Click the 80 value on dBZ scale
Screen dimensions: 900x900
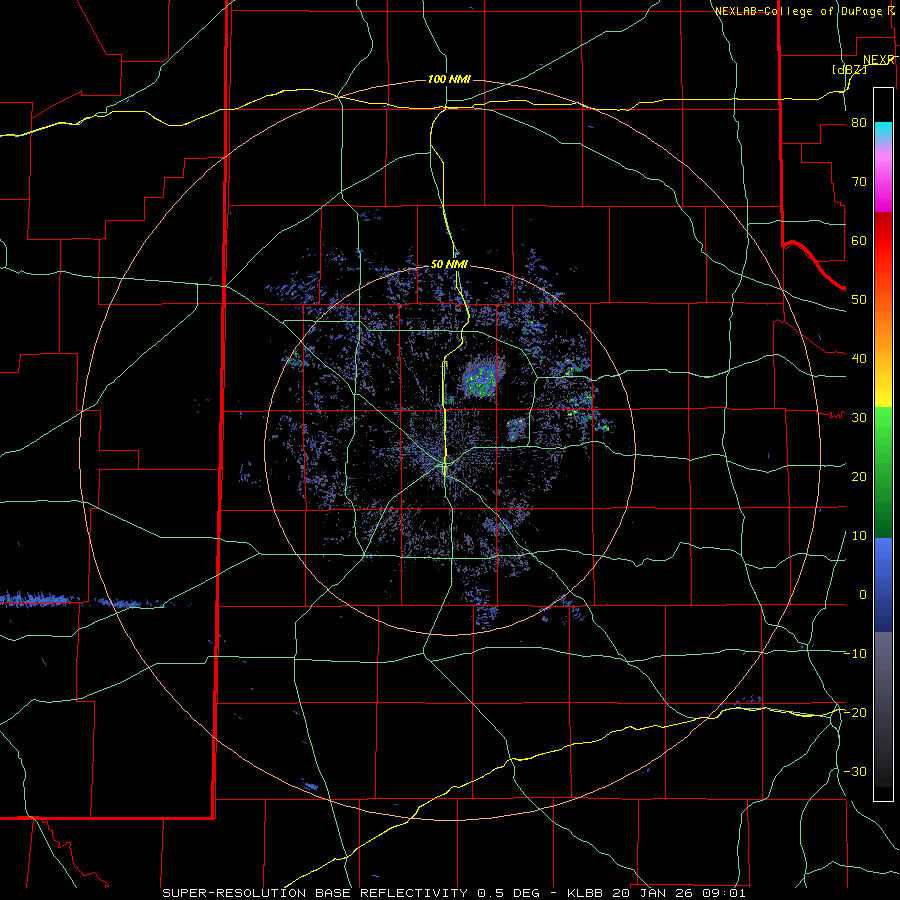(x=859, y=123)
